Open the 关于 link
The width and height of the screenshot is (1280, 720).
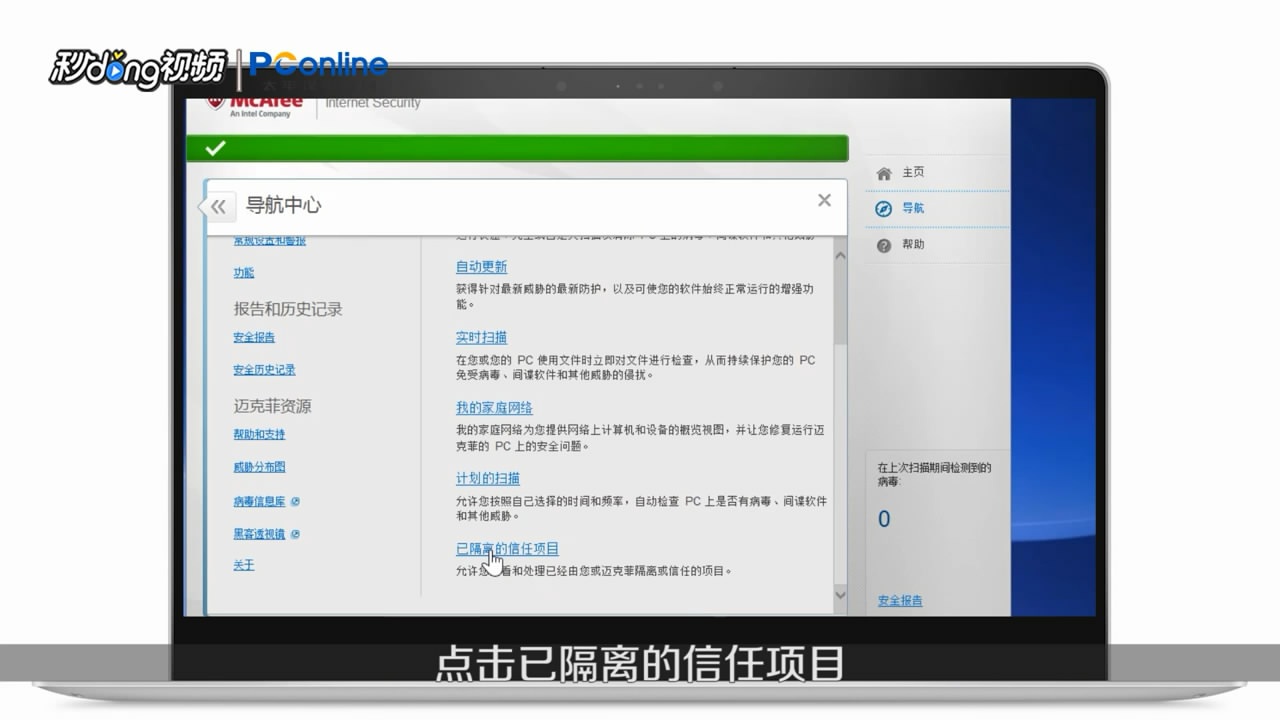pos(244,565)
